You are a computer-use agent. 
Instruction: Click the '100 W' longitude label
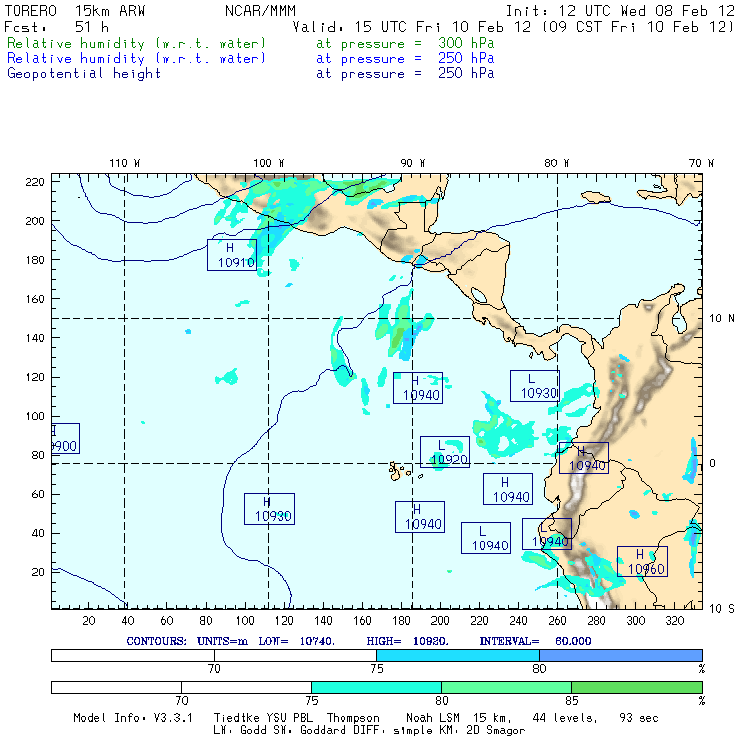pos(269,163)
